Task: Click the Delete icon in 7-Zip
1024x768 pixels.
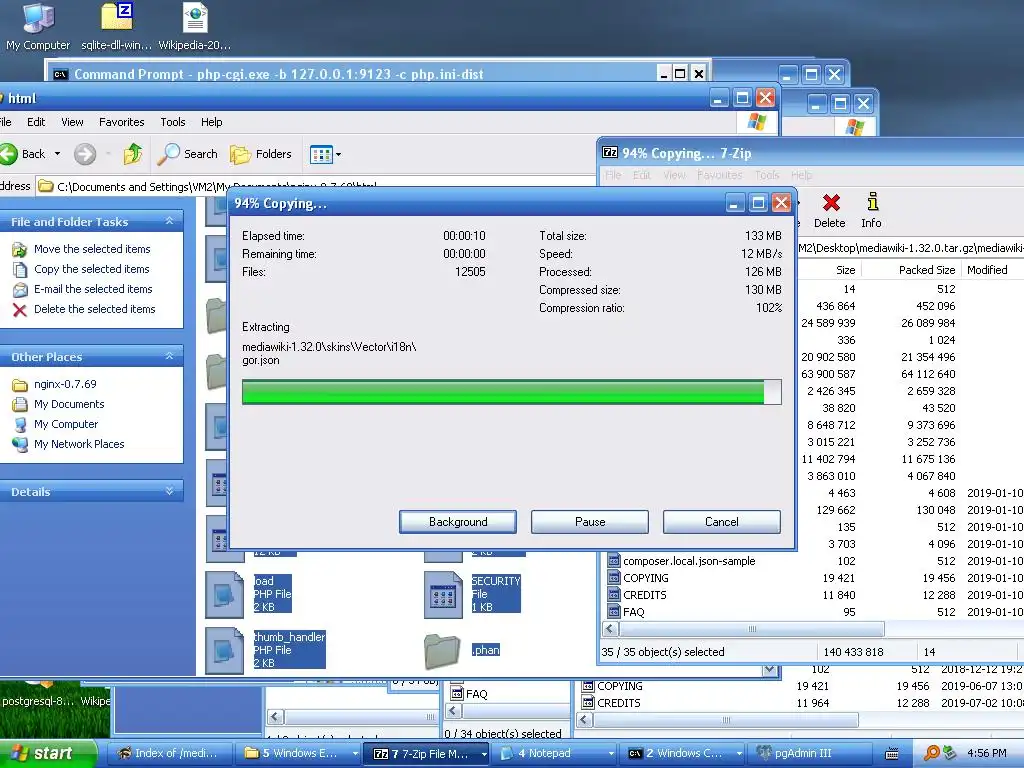Action: pos(830,210)
